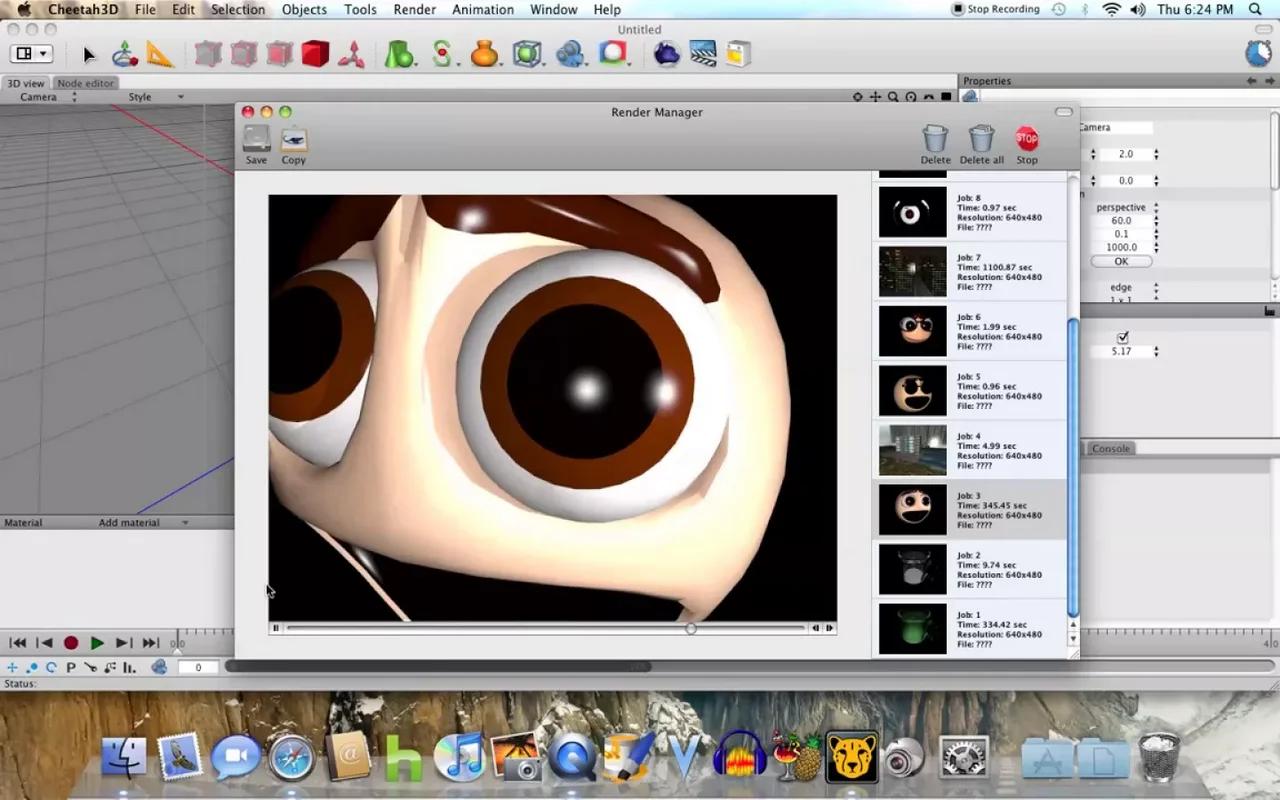Click the Save icon in Render Manager
Viewport: 1280px width, 800px height.
pos(257,140)
